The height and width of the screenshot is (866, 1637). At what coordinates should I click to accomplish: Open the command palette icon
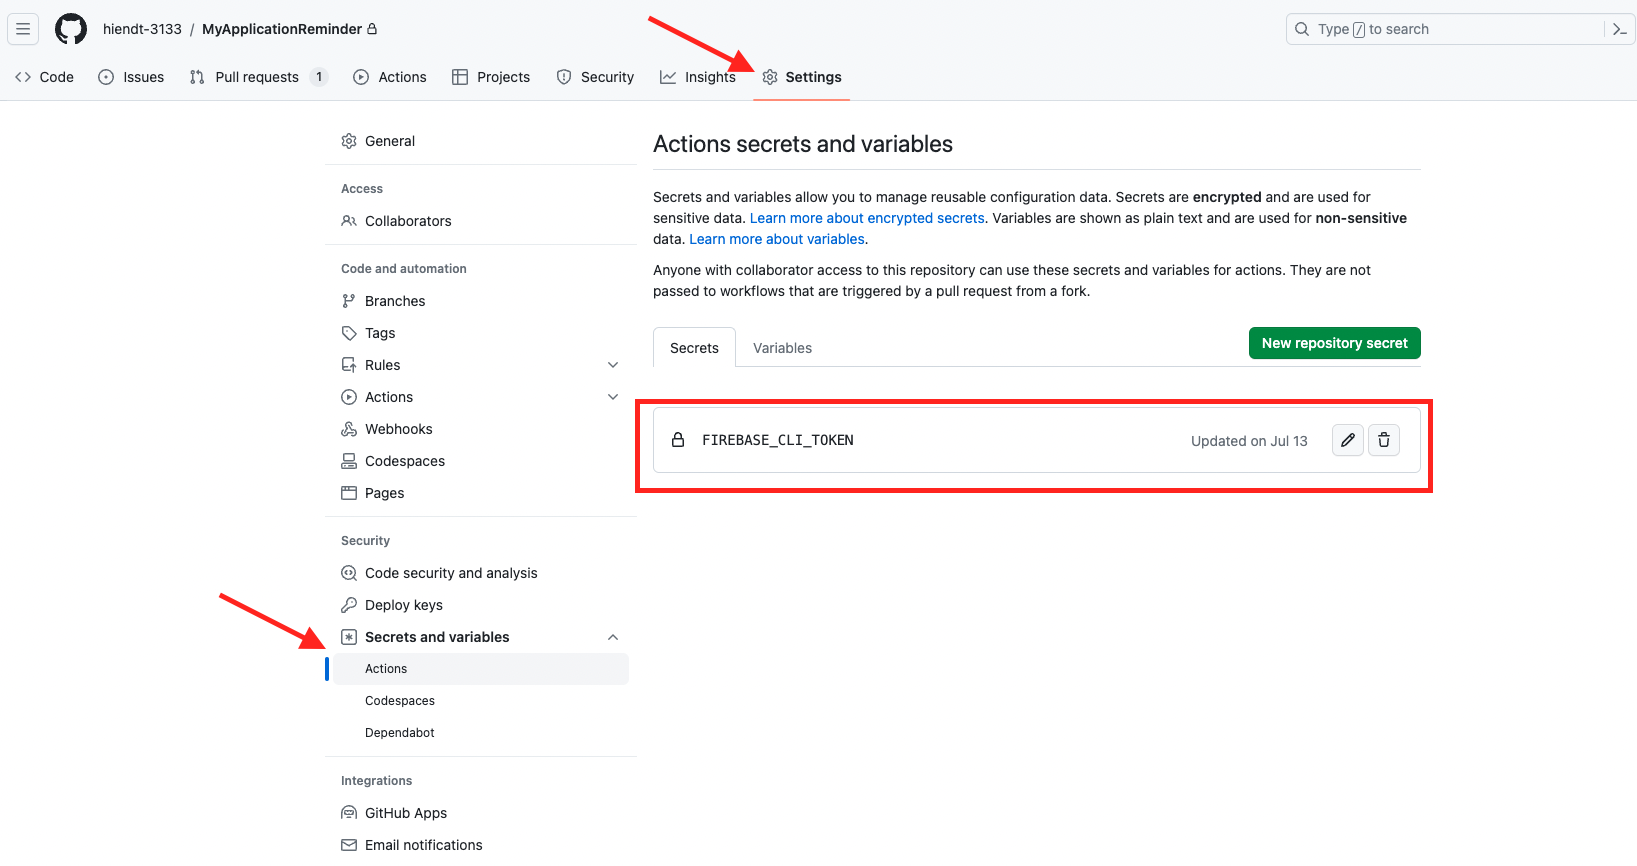click(x=1619, y=29)
